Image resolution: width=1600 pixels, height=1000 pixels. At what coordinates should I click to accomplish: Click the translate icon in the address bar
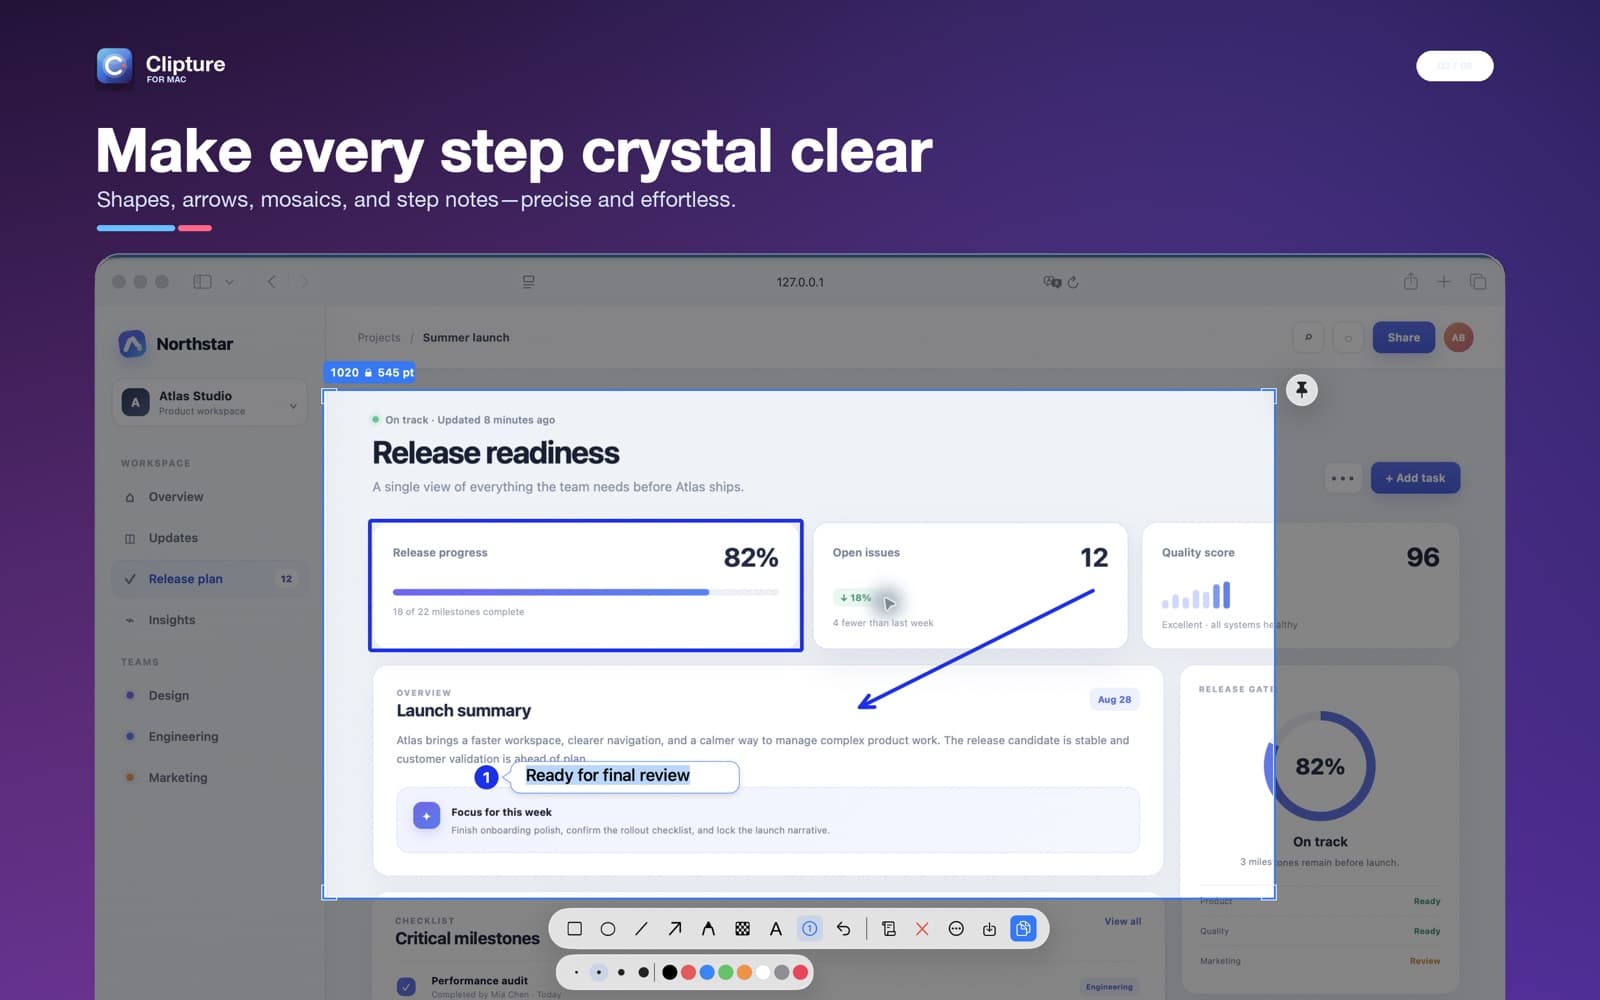[x=1052, y=282]
